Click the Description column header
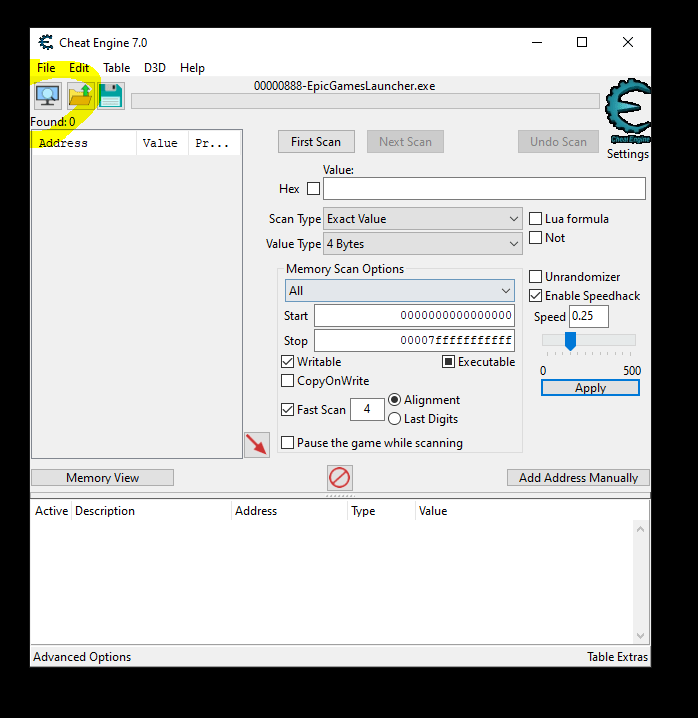 [x=151, y=511]
